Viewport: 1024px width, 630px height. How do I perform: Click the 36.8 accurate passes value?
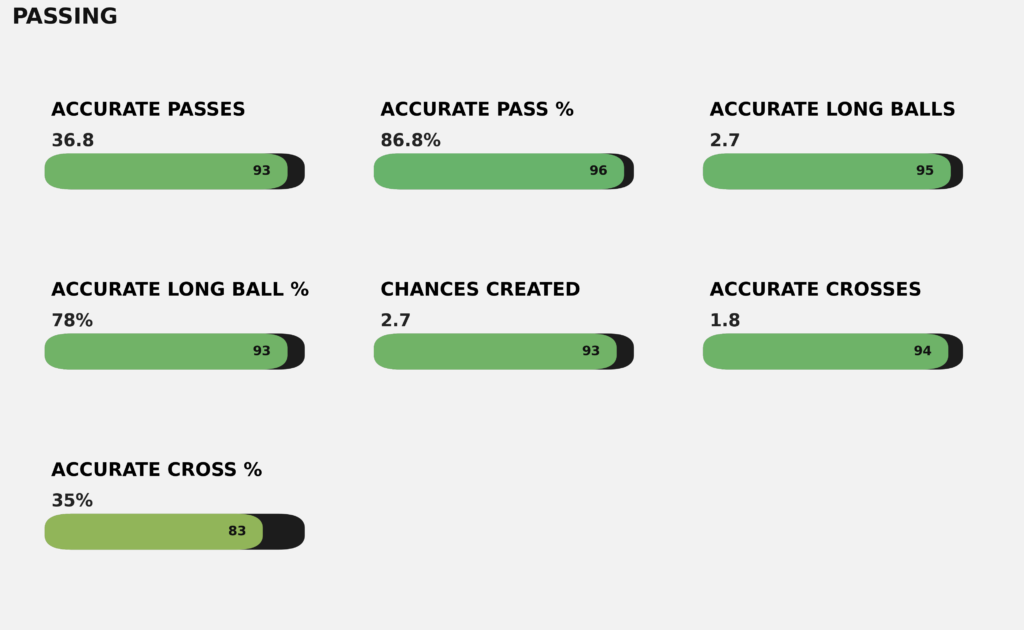[x=73, y=141]
